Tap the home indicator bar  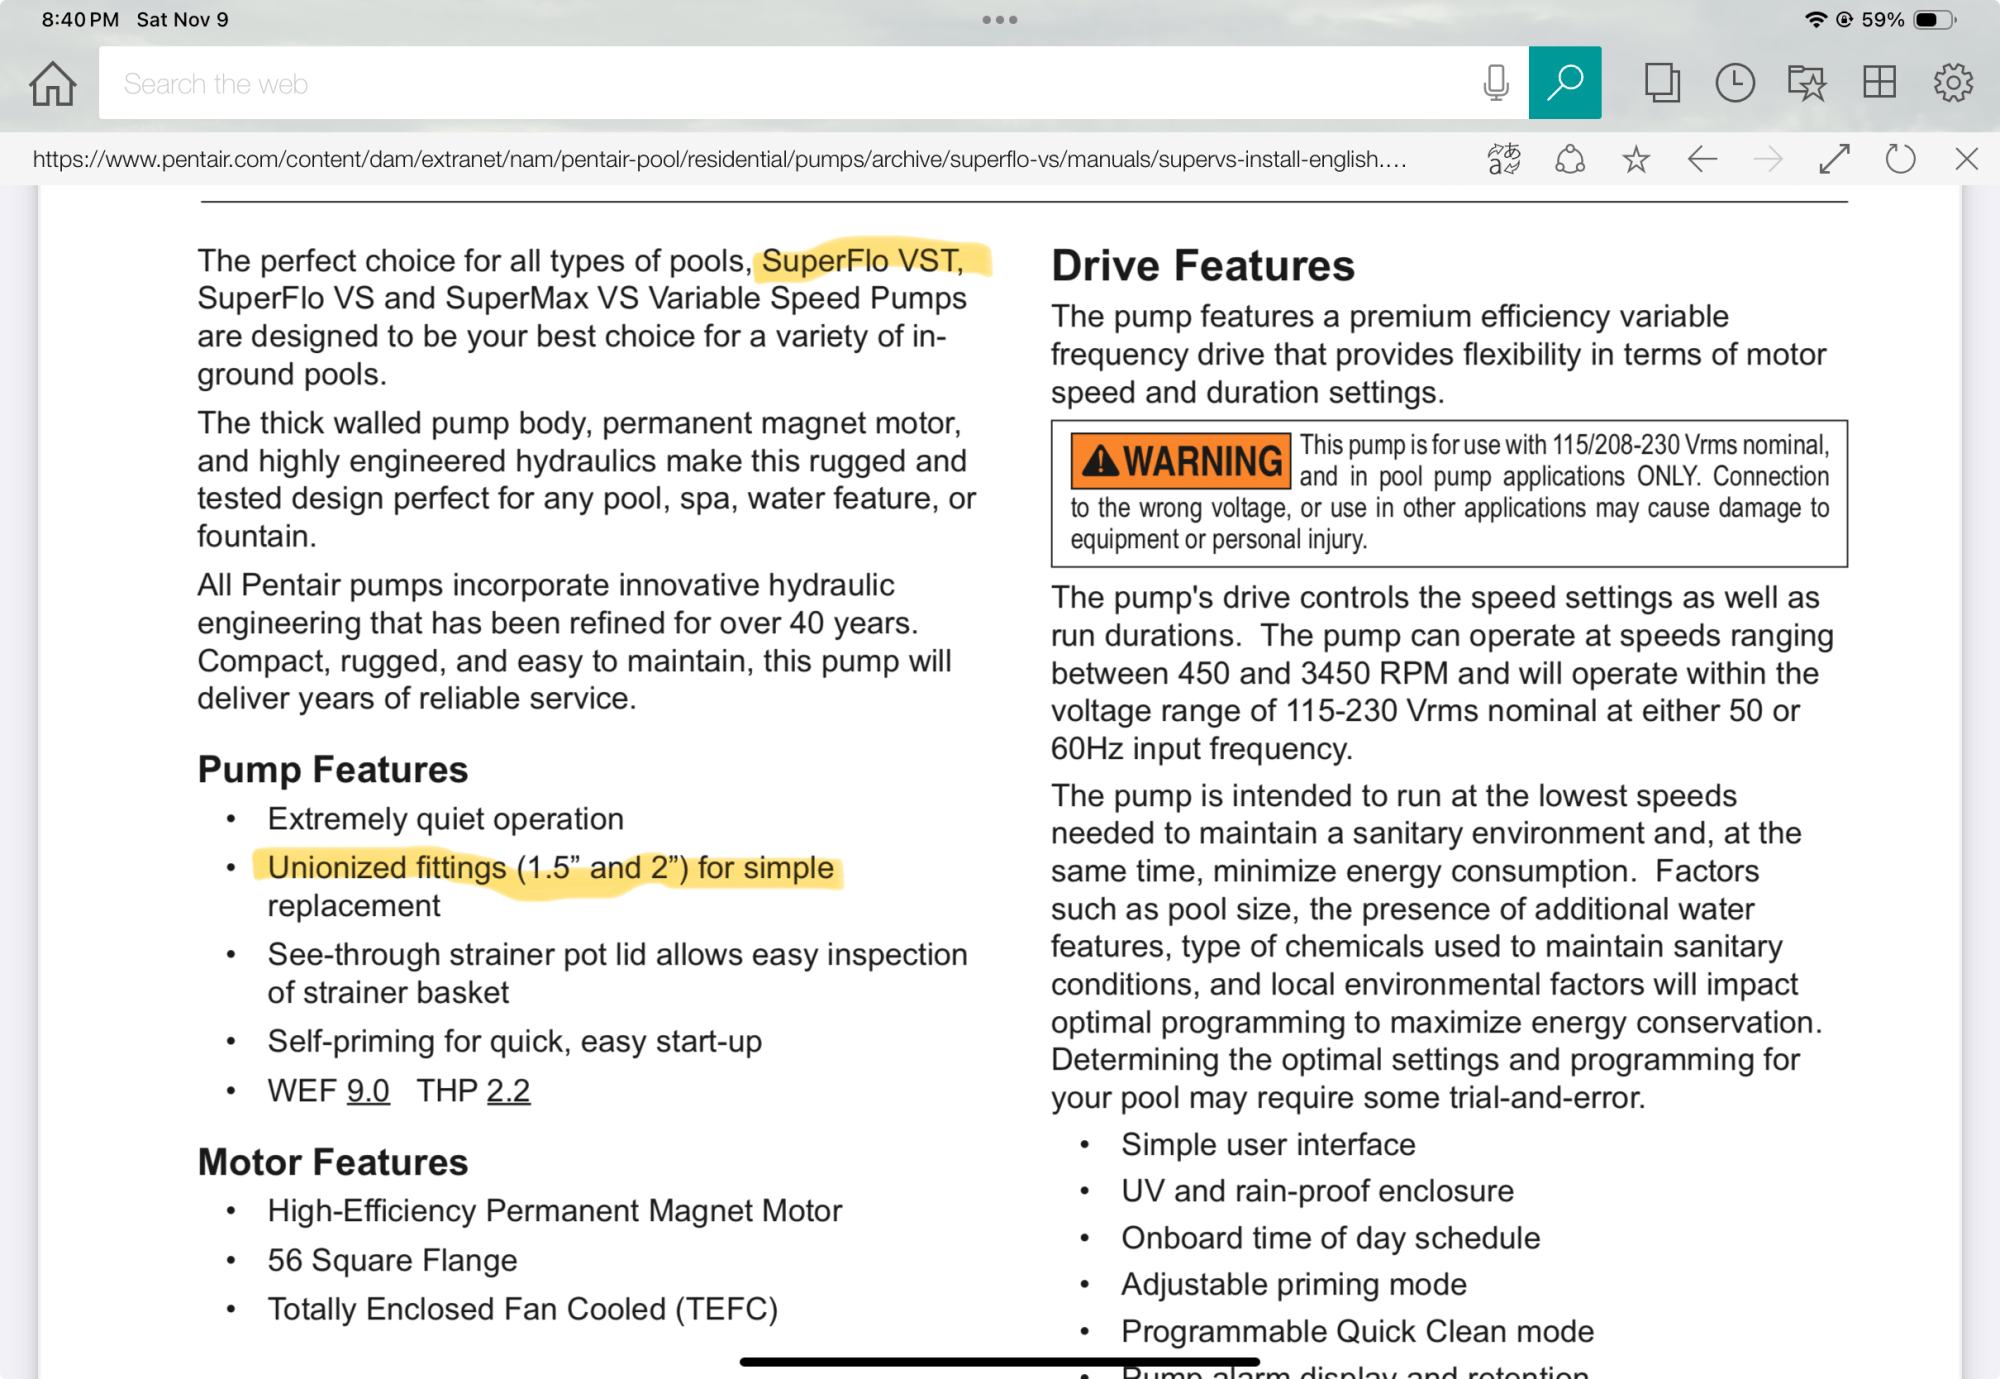coord(999,1361)
